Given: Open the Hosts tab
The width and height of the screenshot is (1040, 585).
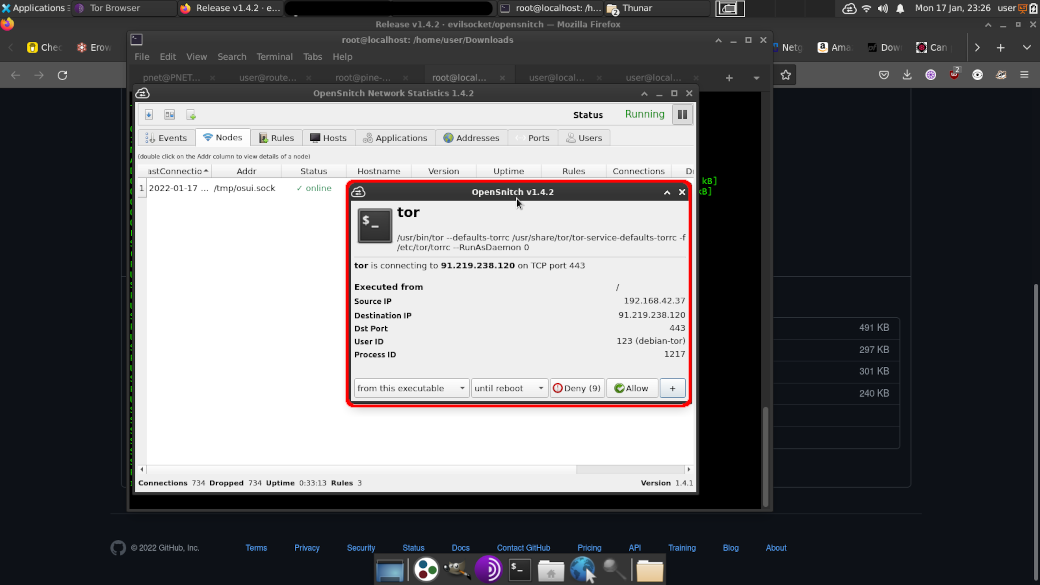Looking at the screenshot, I should 328,138.
